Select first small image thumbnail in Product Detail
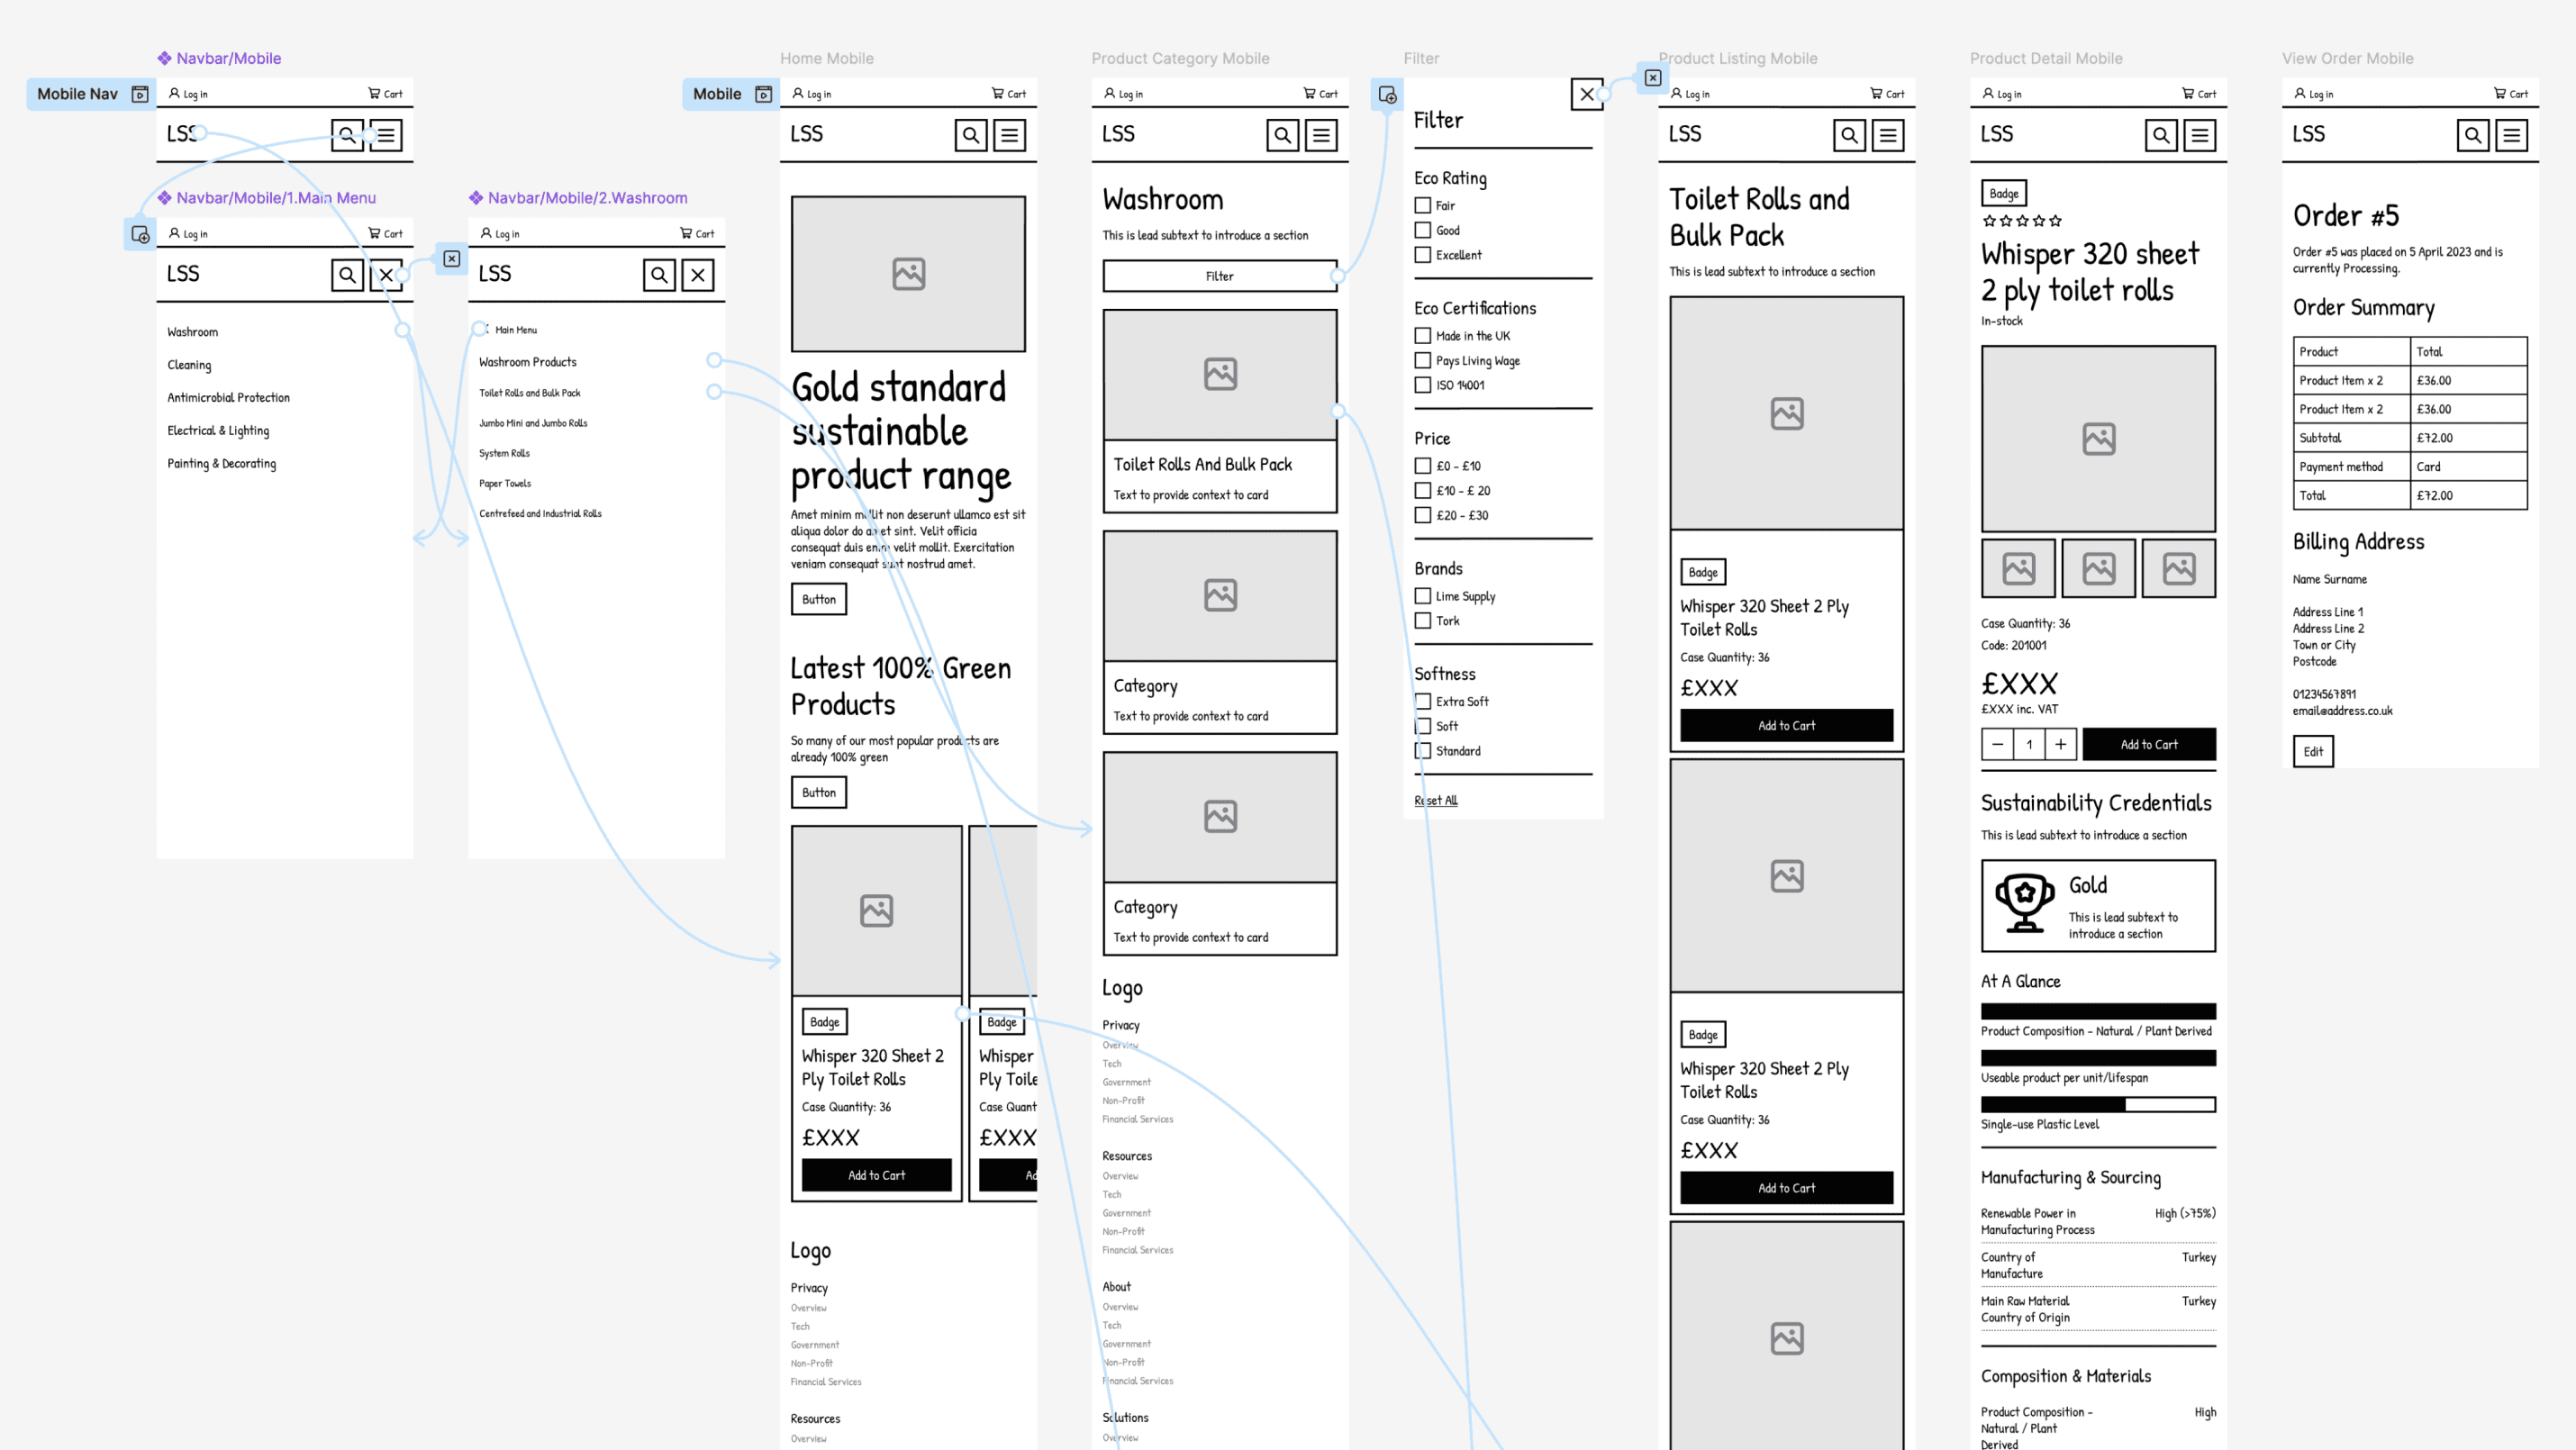The width and height of the screenshot is (2576, 1450). click(2019, 569)
